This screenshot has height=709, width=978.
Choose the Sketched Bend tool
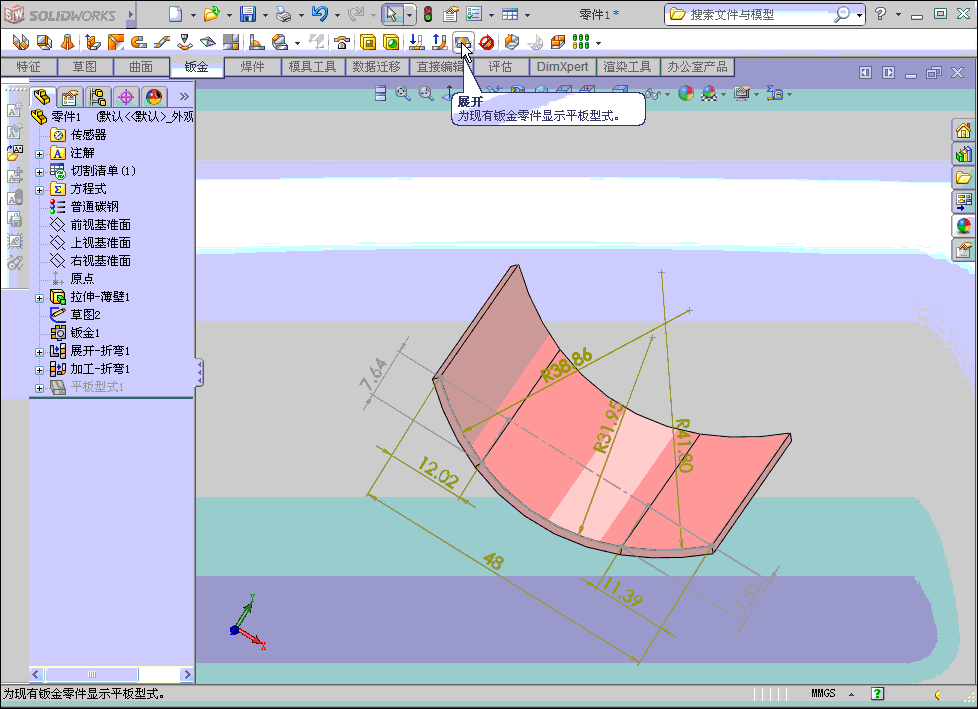pyautogui.click(x=185, y=42)
